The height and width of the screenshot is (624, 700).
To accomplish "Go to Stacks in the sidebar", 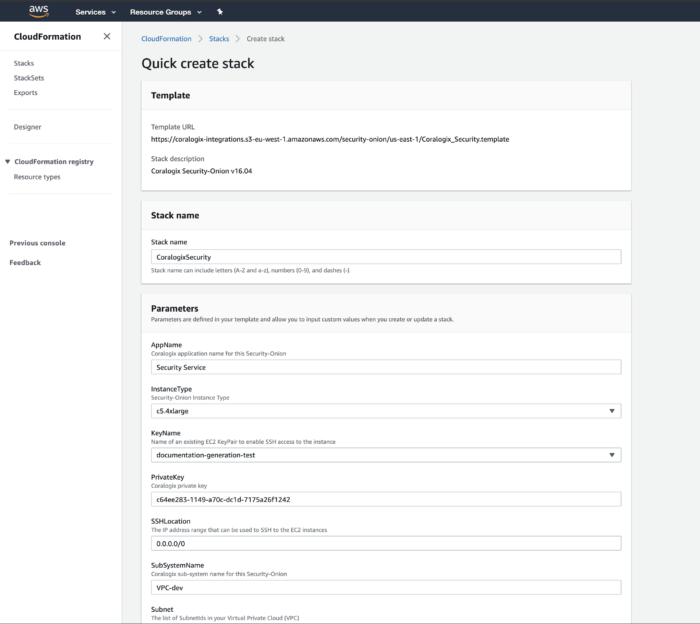I will (24, 63).
